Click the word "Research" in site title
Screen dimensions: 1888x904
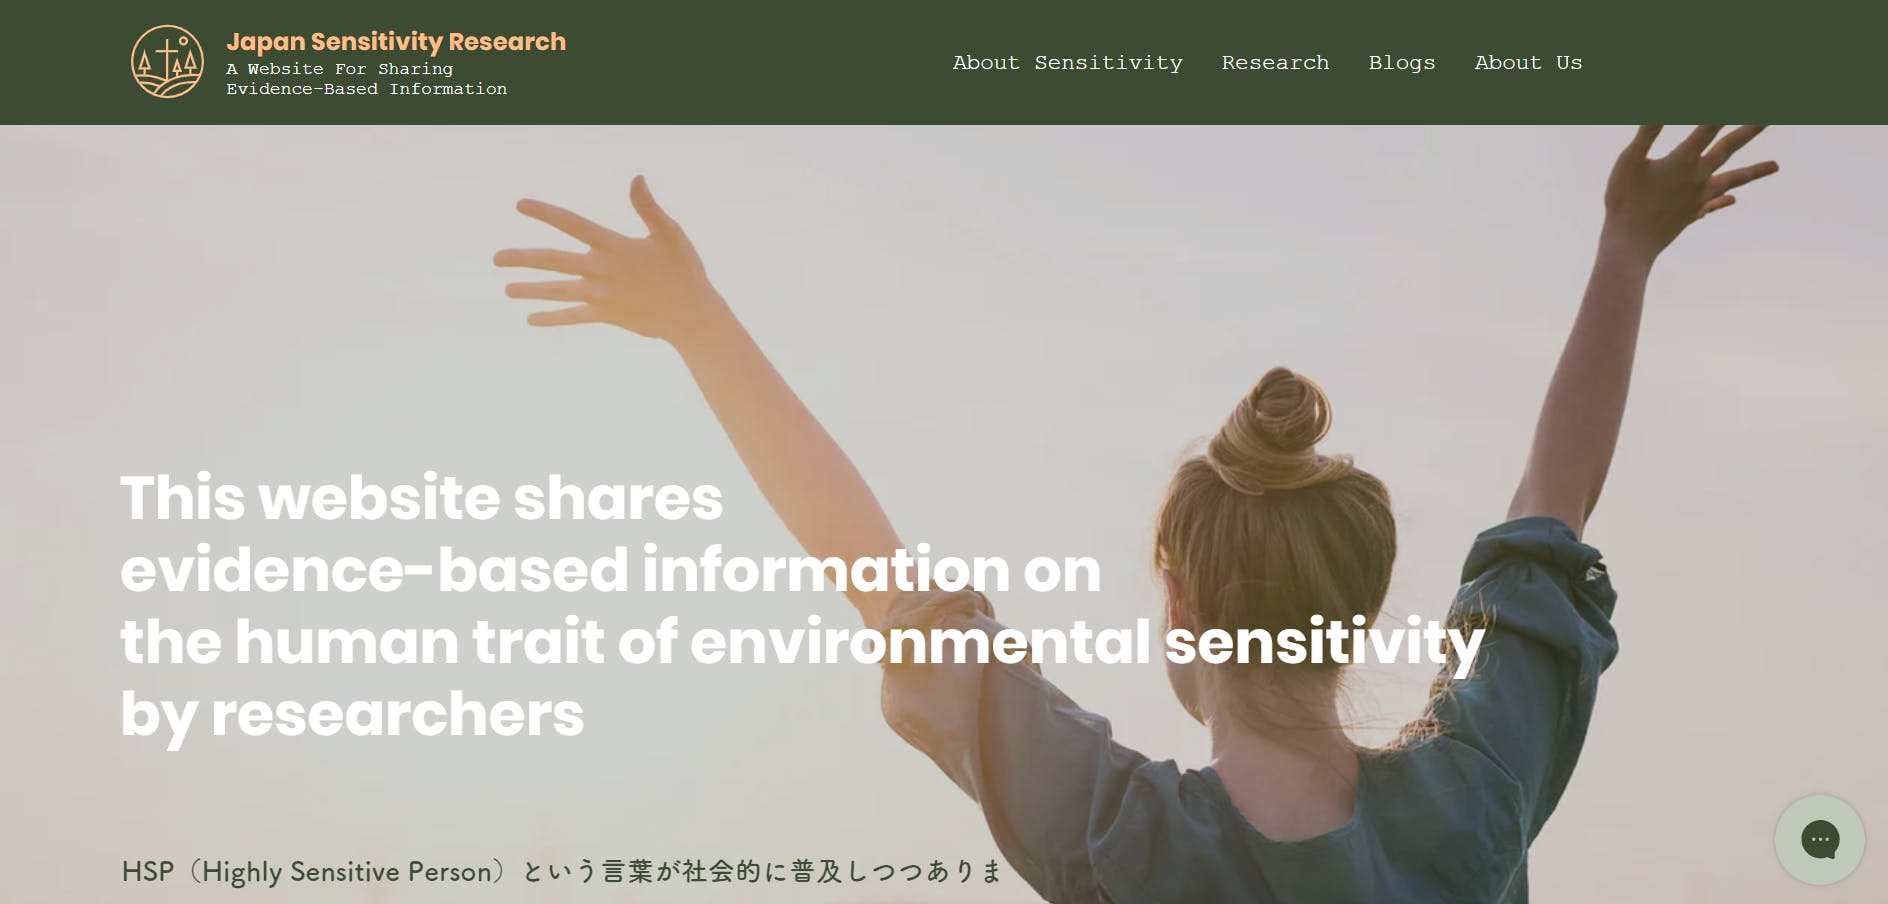pos(507,41)
